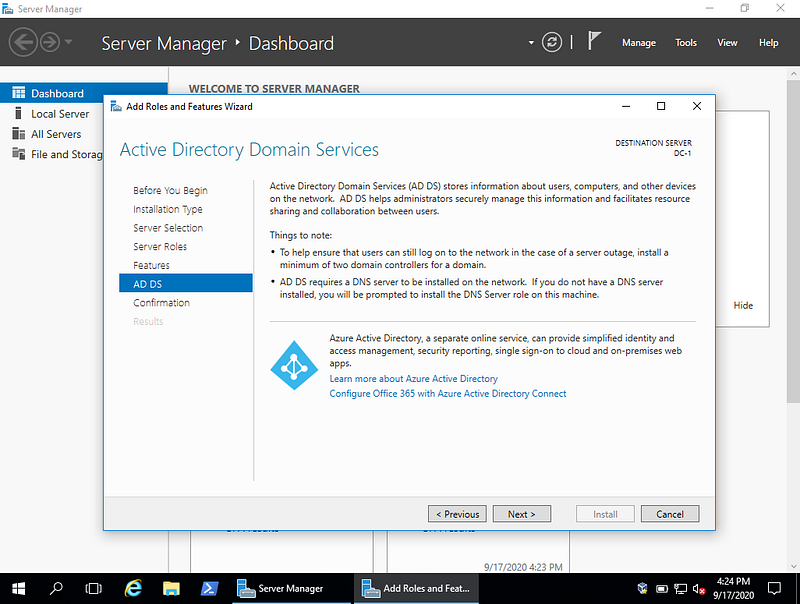Open the Manage menu

tap(639, 43)
